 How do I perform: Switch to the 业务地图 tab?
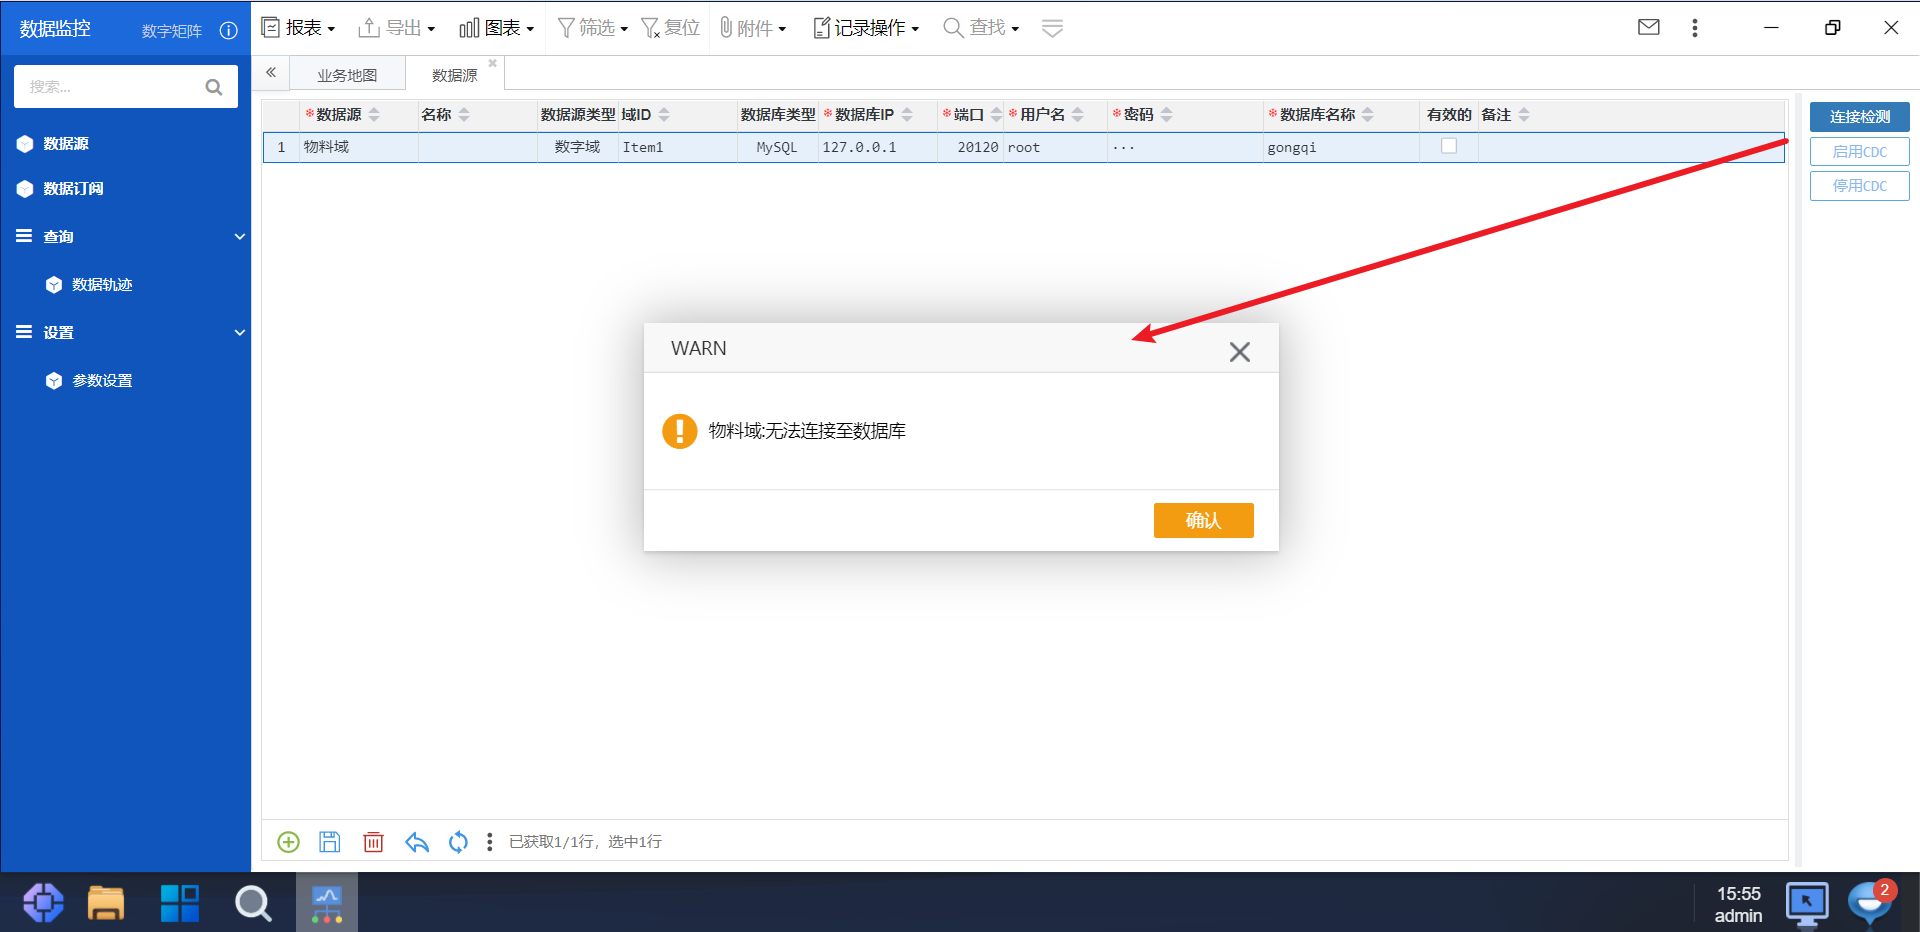(347, 75)
